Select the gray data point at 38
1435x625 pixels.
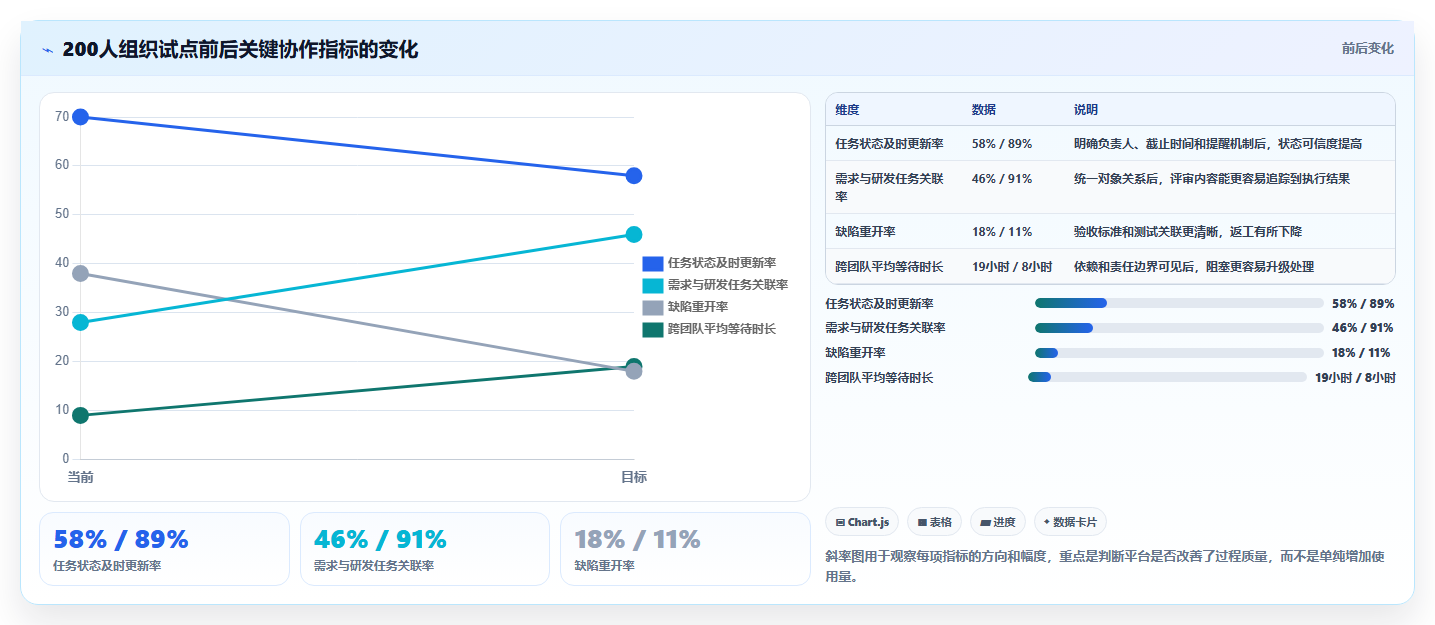coord(81,273)
